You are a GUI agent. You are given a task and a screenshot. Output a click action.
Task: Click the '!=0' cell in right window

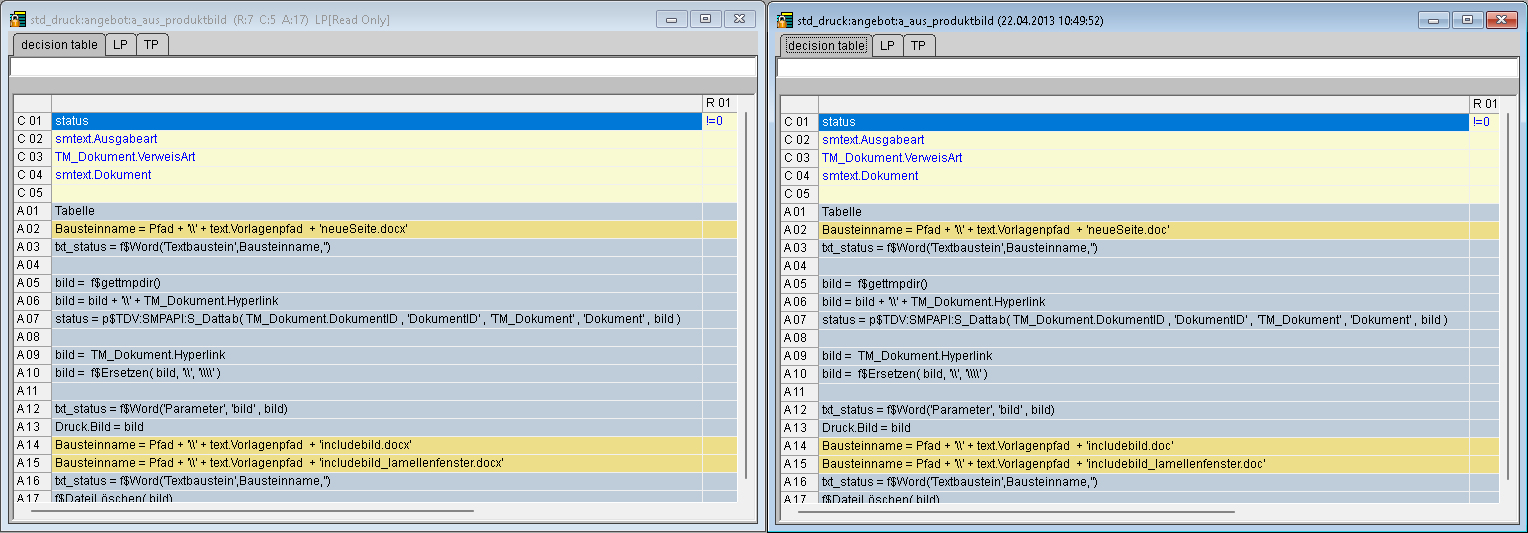pyautogui.click(x=1486, y=122)
